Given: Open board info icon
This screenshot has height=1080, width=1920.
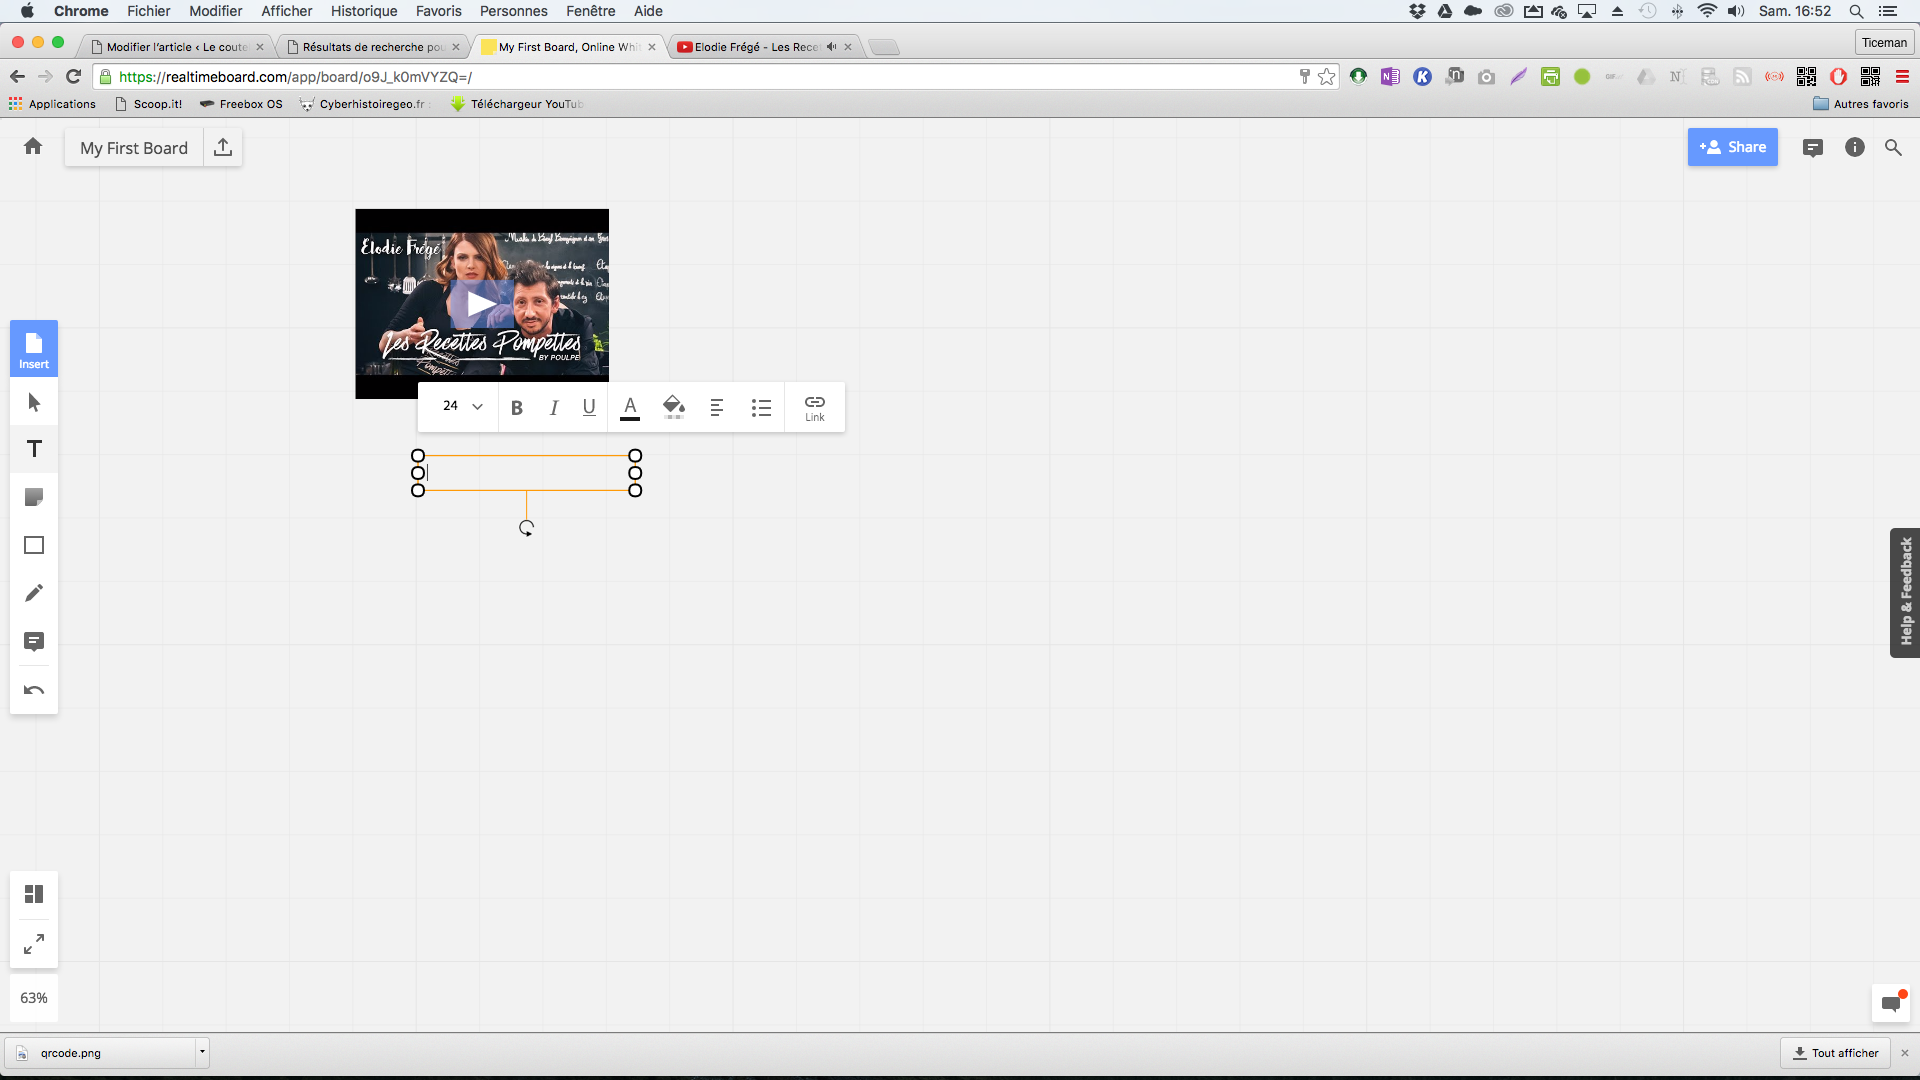Looking at the screenshot, I should tap(1855, 147).
